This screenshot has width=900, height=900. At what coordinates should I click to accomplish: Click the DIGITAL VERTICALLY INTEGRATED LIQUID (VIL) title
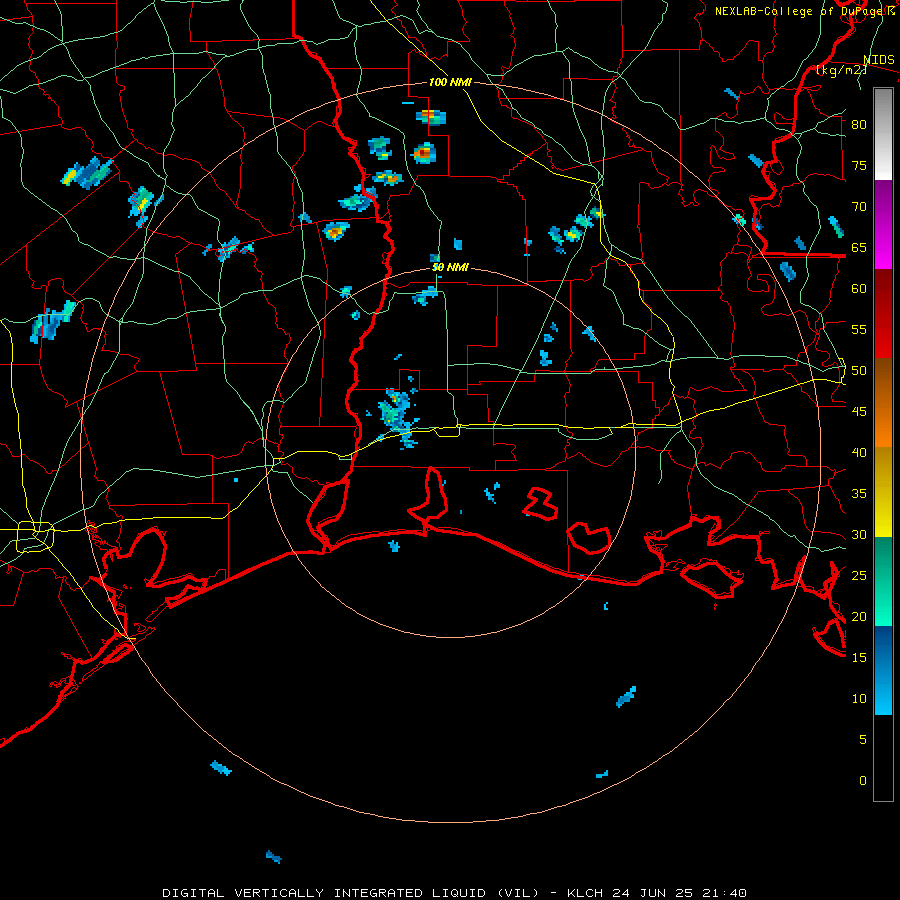(351, 893)
